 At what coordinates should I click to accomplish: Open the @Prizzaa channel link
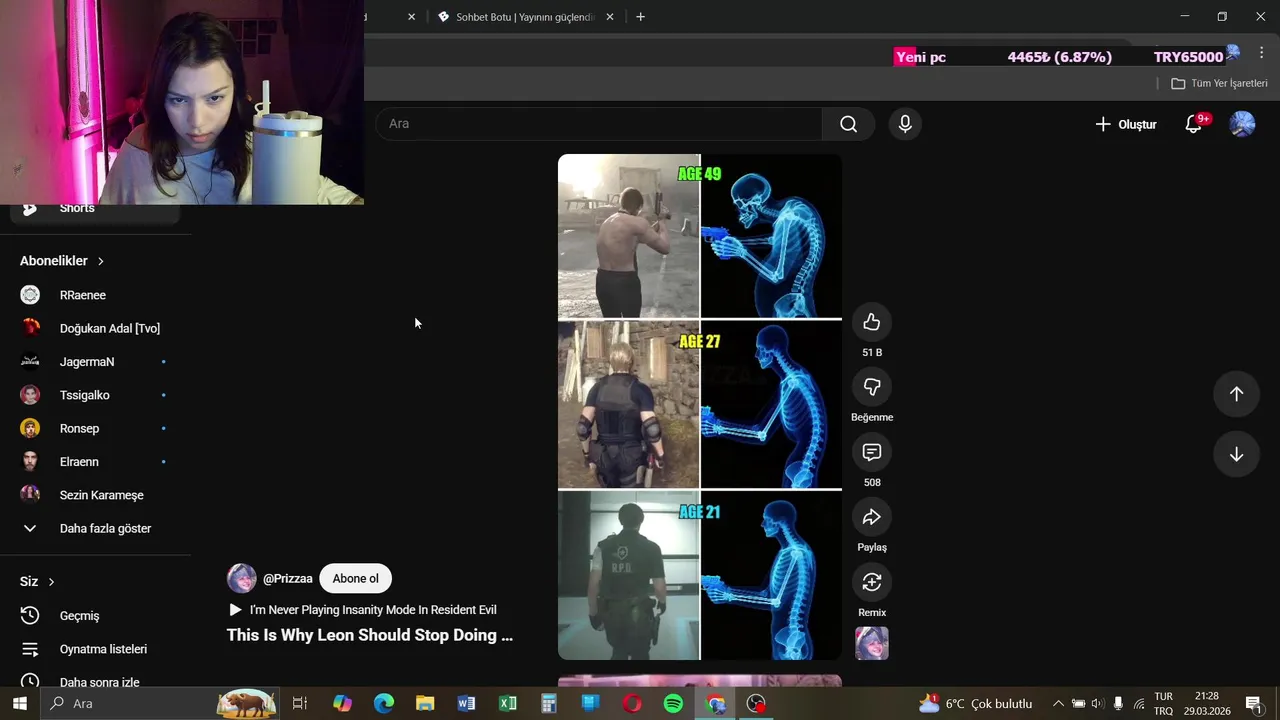pos(288,578)
